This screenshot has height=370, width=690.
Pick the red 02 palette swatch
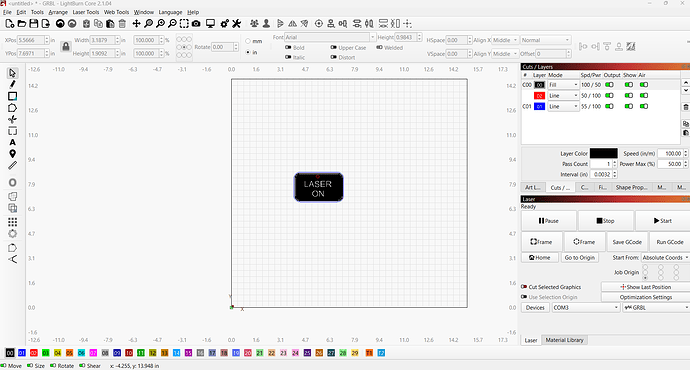[33, 353]
